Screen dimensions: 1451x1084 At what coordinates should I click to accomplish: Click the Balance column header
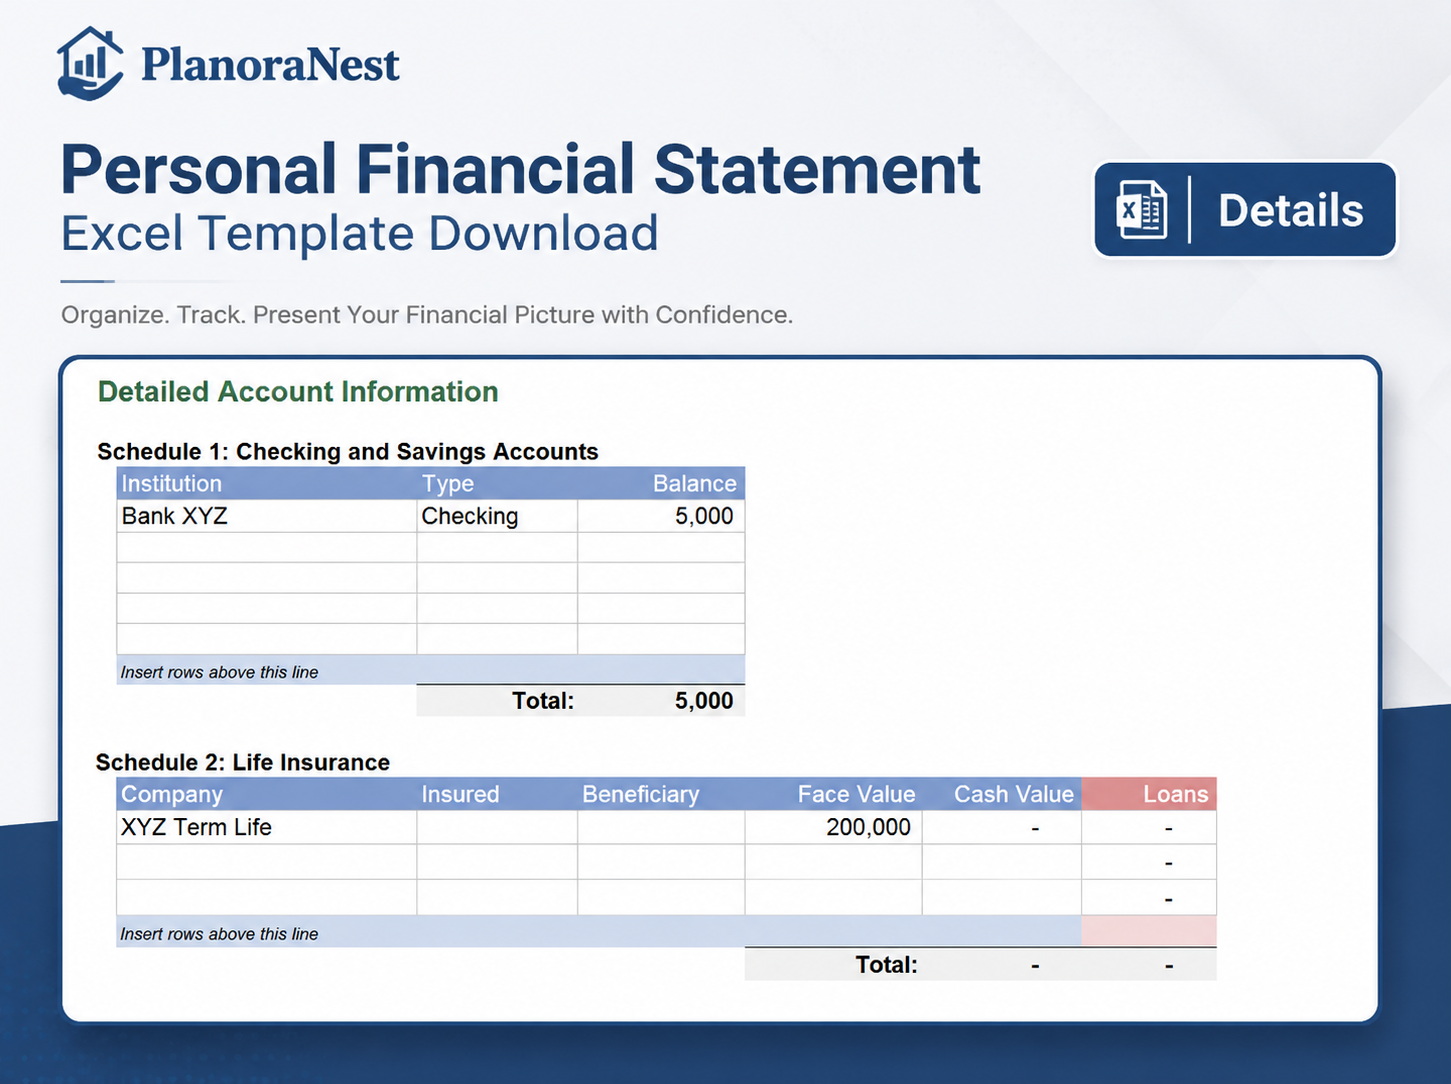661,484
